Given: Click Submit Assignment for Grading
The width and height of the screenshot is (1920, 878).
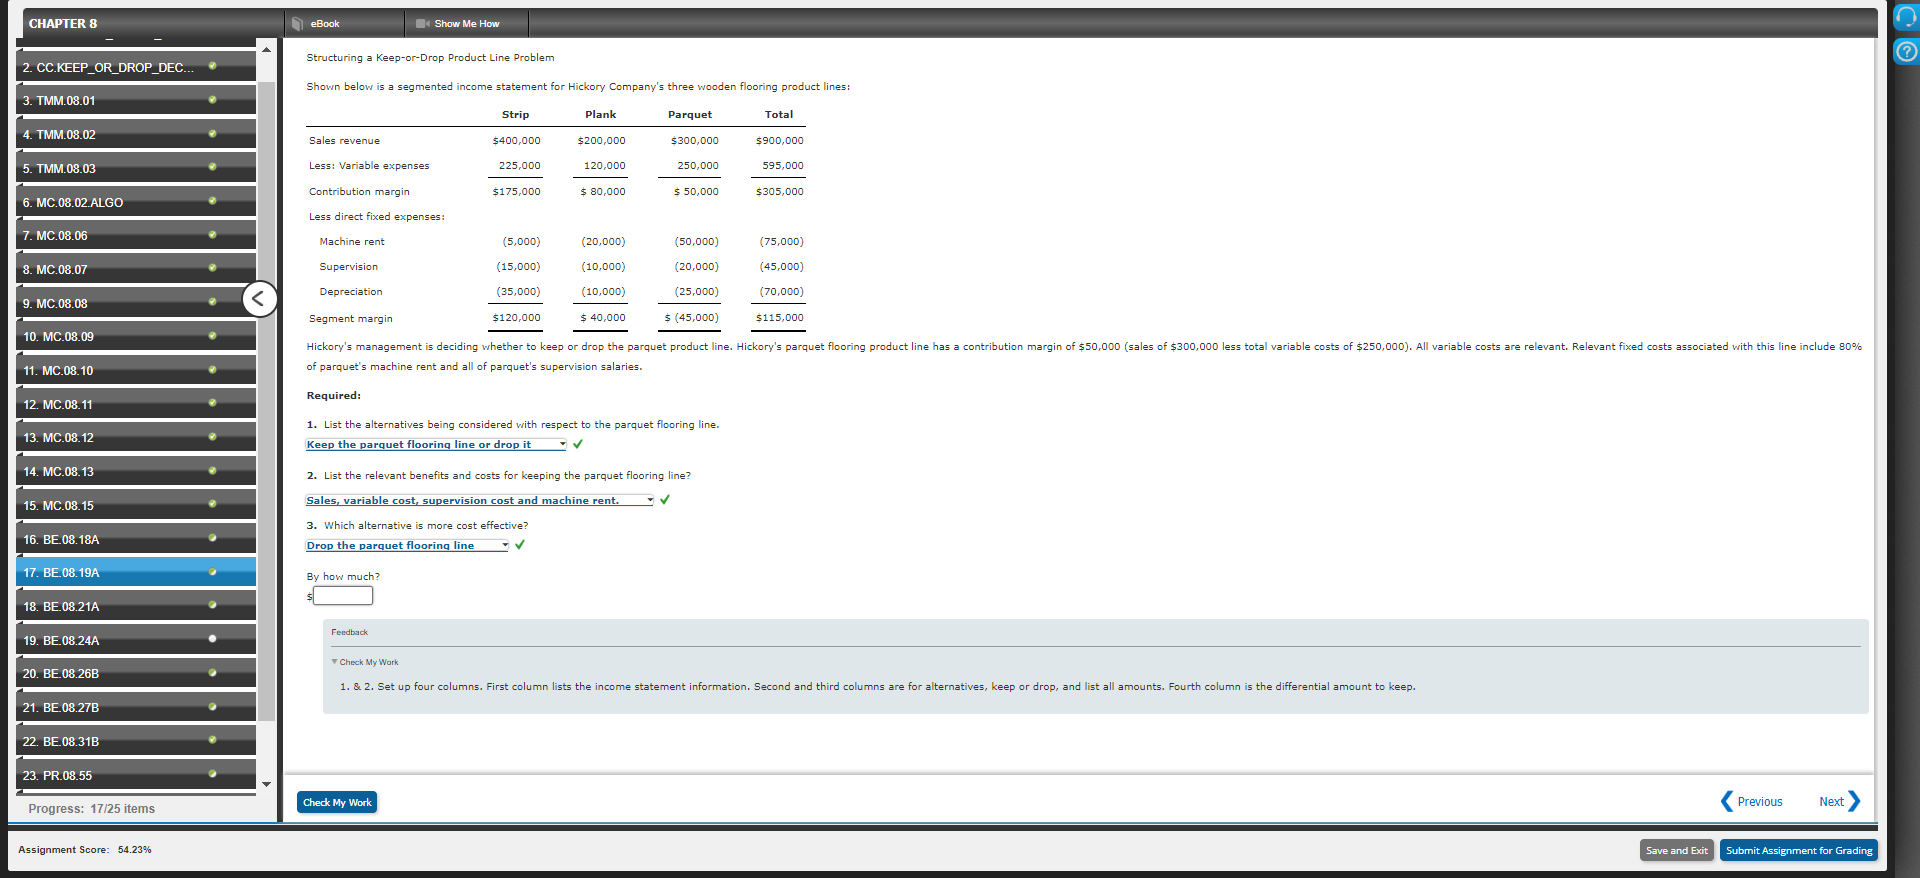Looking at the screenshot, I should tap(1799, 850).
